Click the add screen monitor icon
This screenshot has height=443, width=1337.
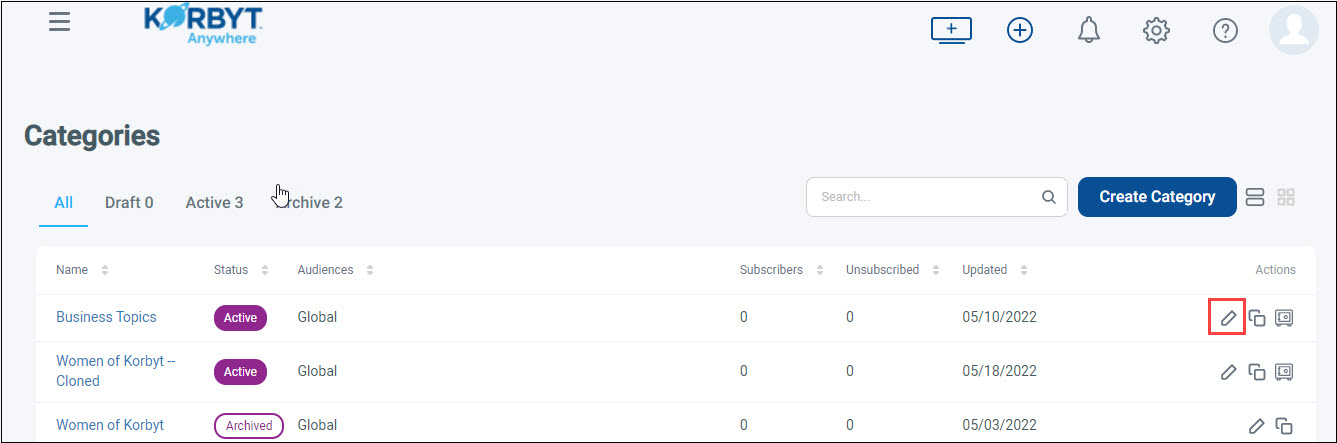tap(951, 30)
